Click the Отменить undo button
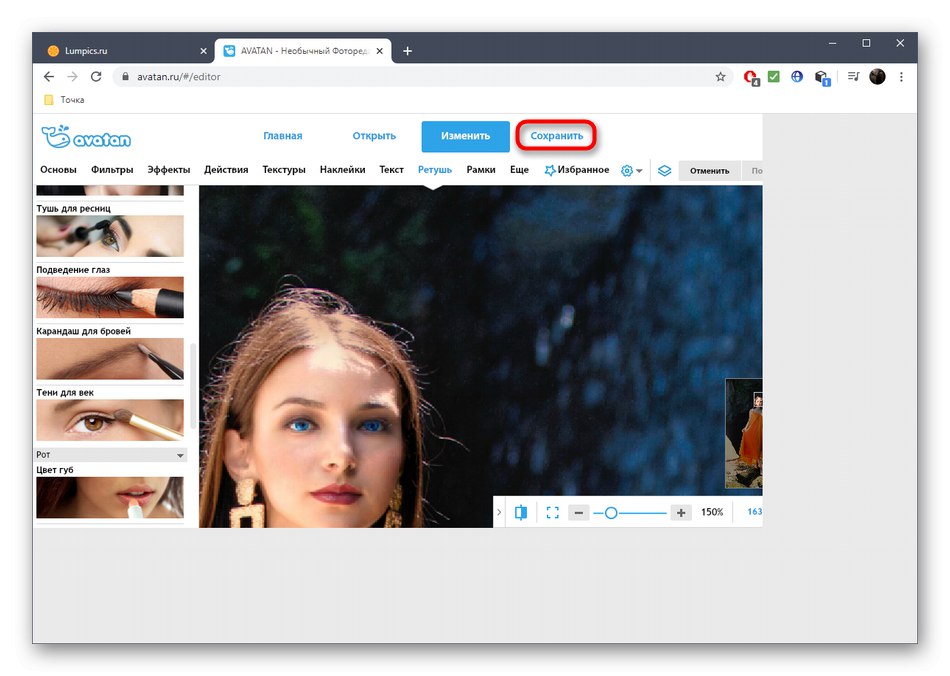The image size is (950, 676). click(x=709, y=171)
